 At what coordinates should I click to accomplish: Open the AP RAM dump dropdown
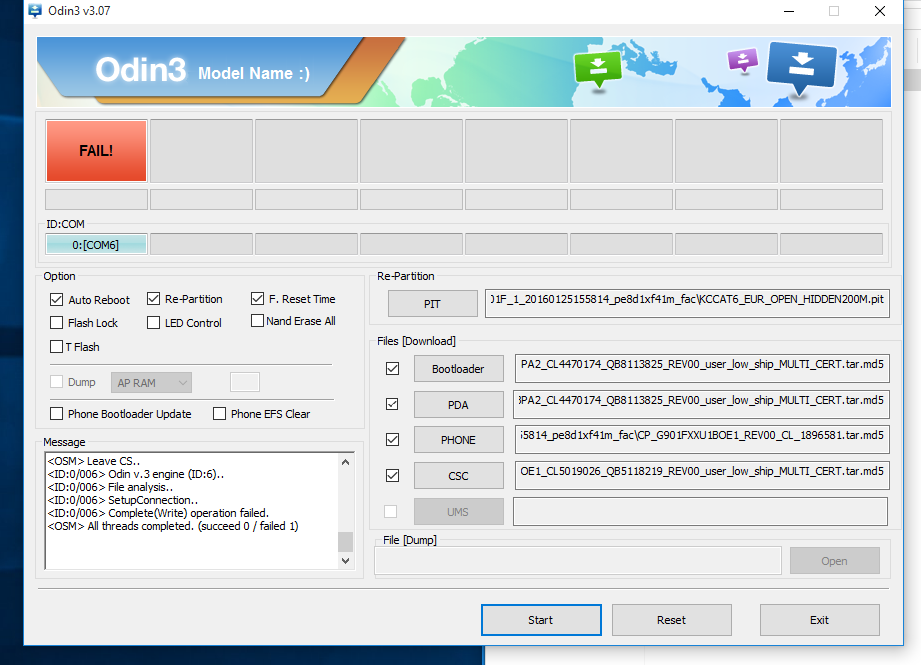point(151,383)
